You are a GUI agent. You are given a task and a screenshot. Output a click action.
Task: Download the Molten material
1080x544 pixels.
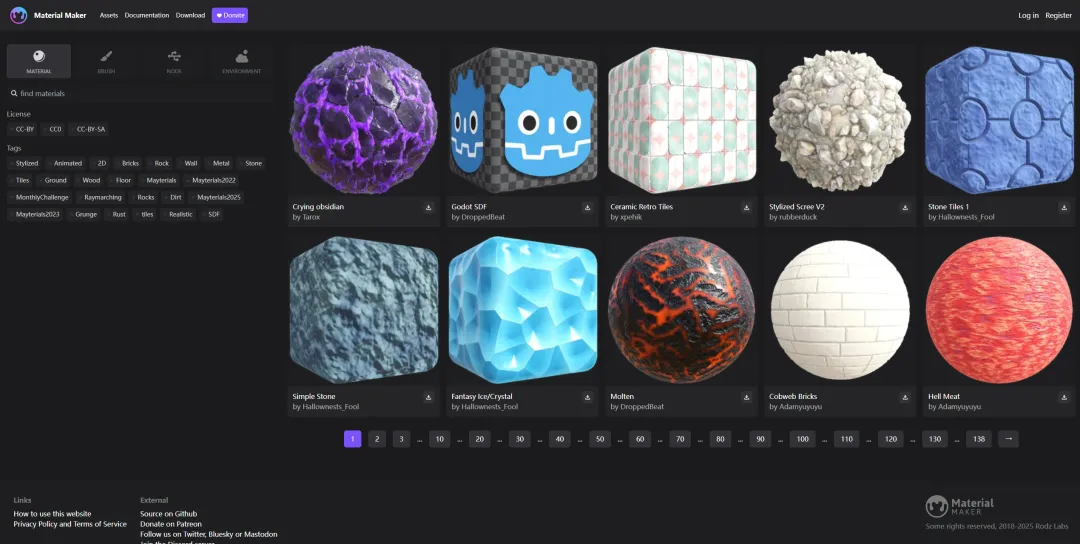pyautogui.click(x=746, y=397)
